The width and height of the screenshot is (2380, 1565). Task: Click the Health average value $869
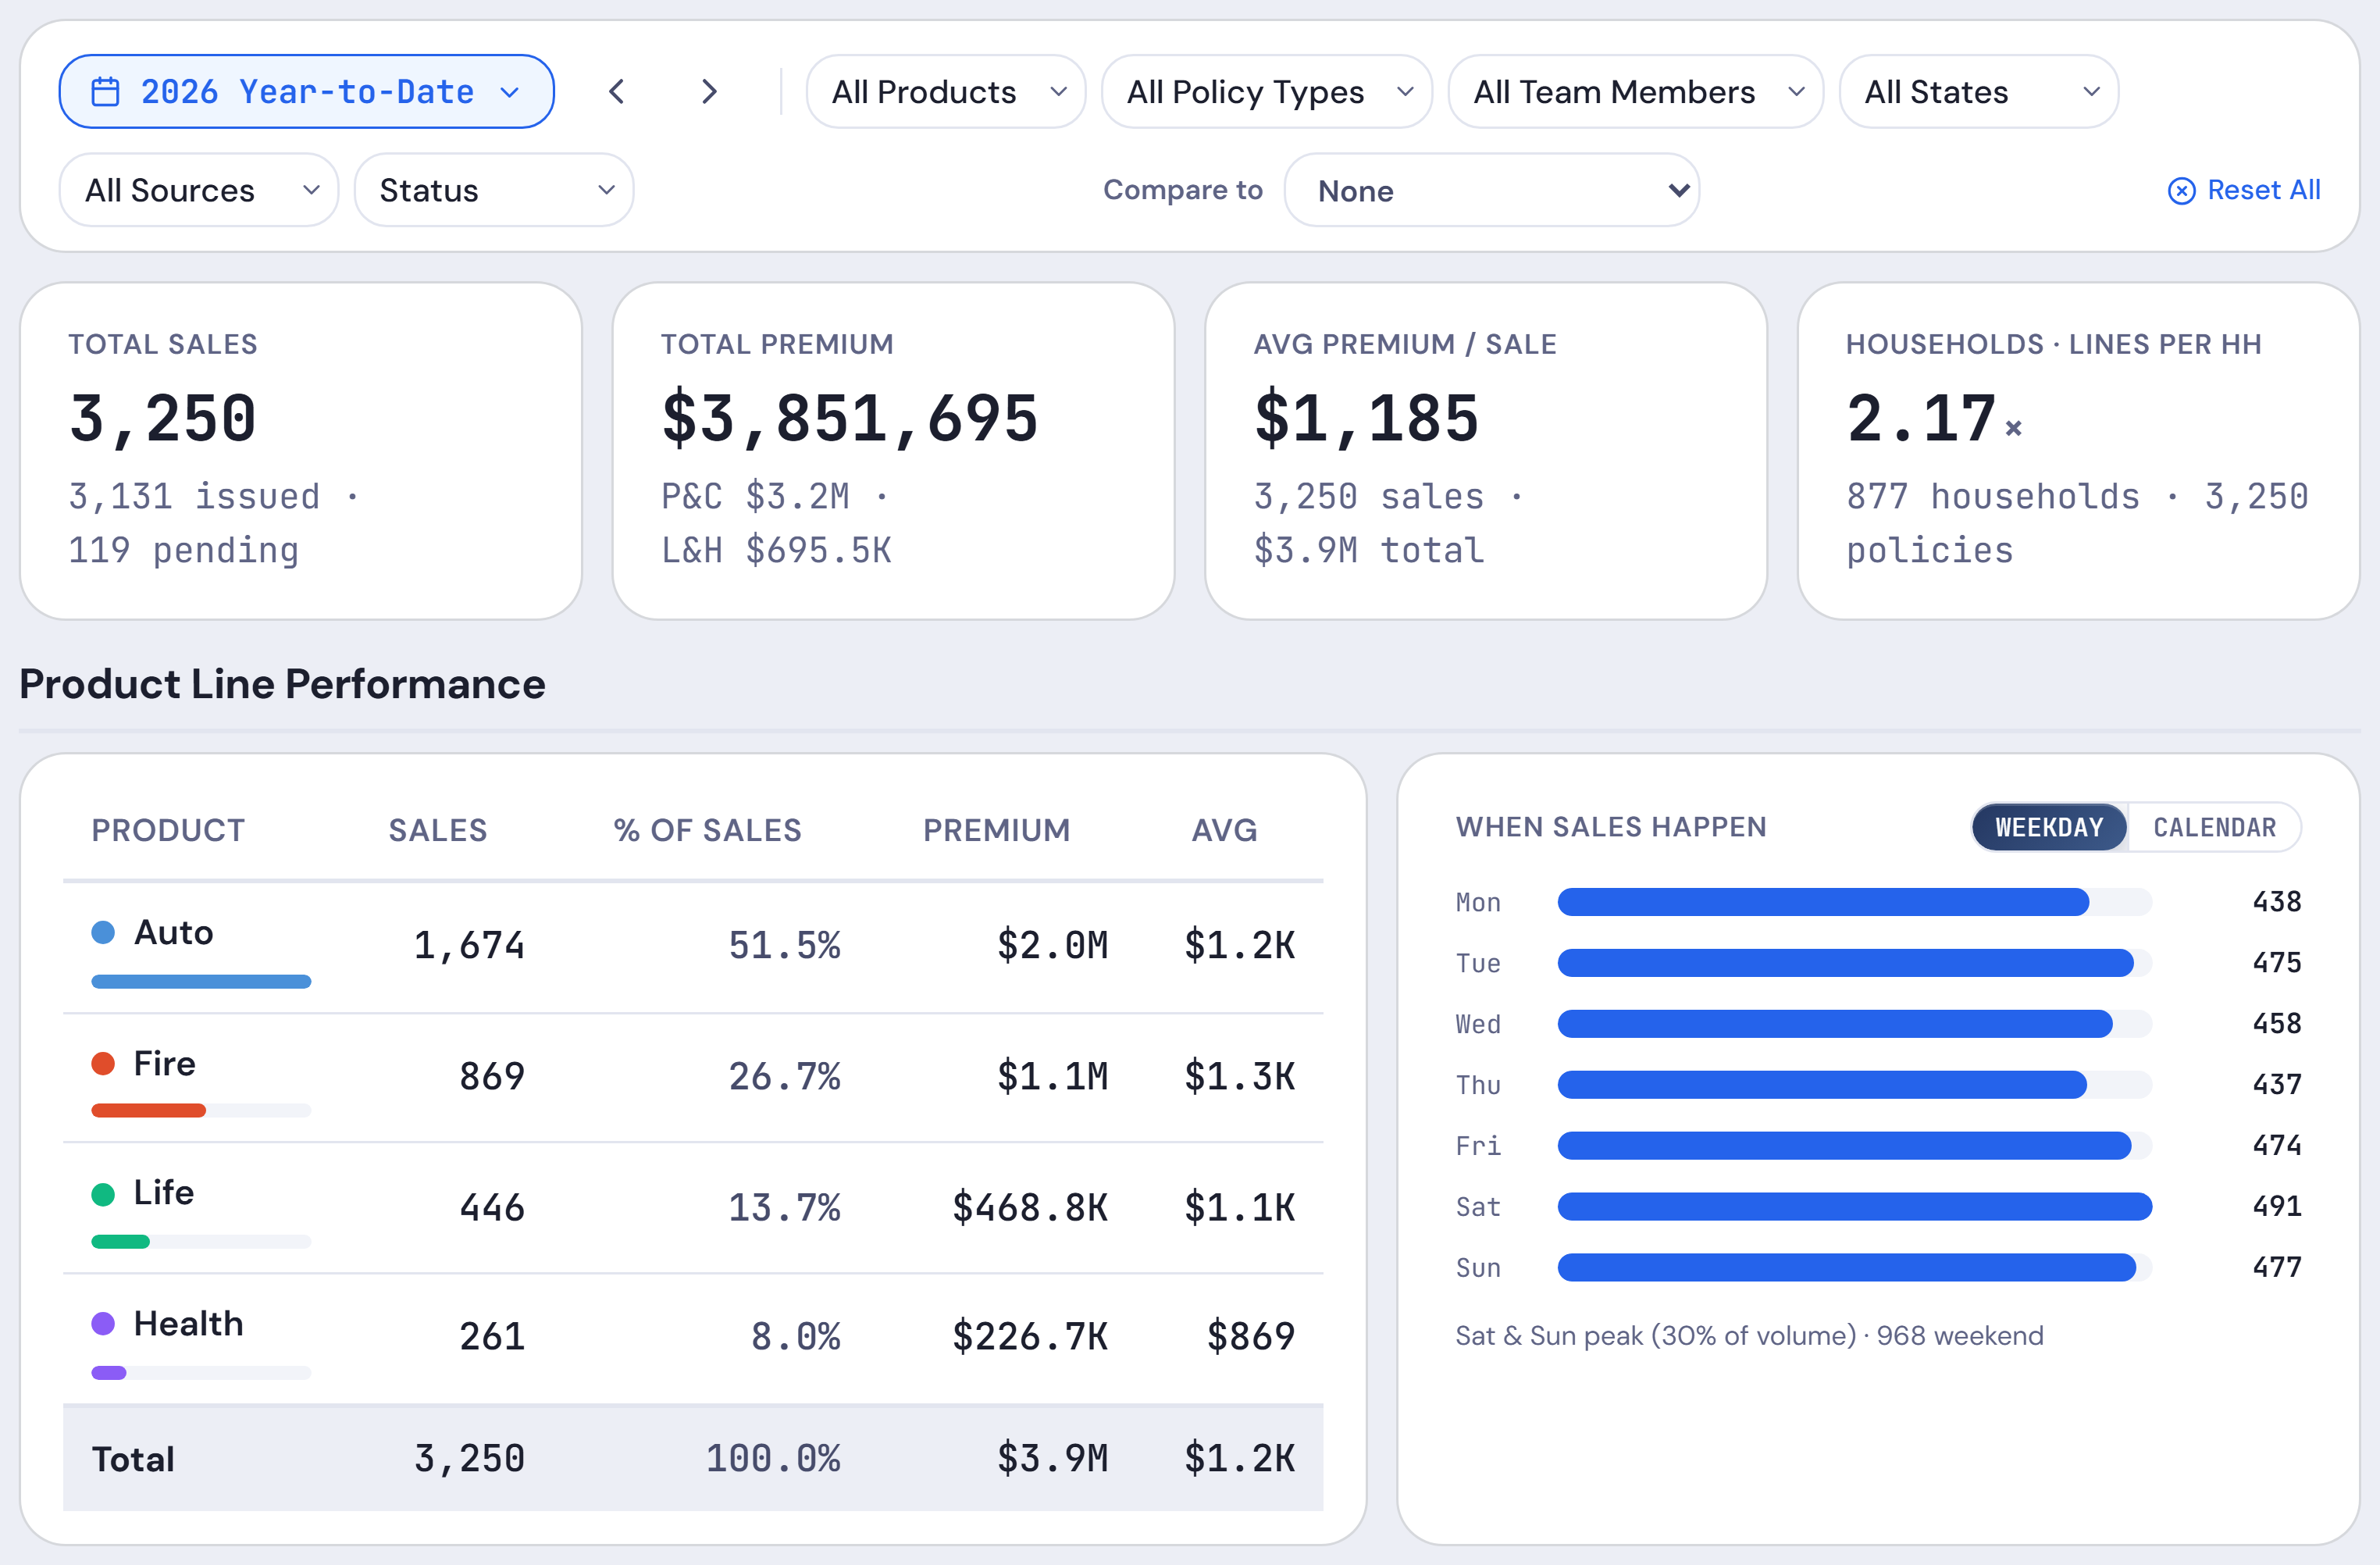click(1251, 1336)
